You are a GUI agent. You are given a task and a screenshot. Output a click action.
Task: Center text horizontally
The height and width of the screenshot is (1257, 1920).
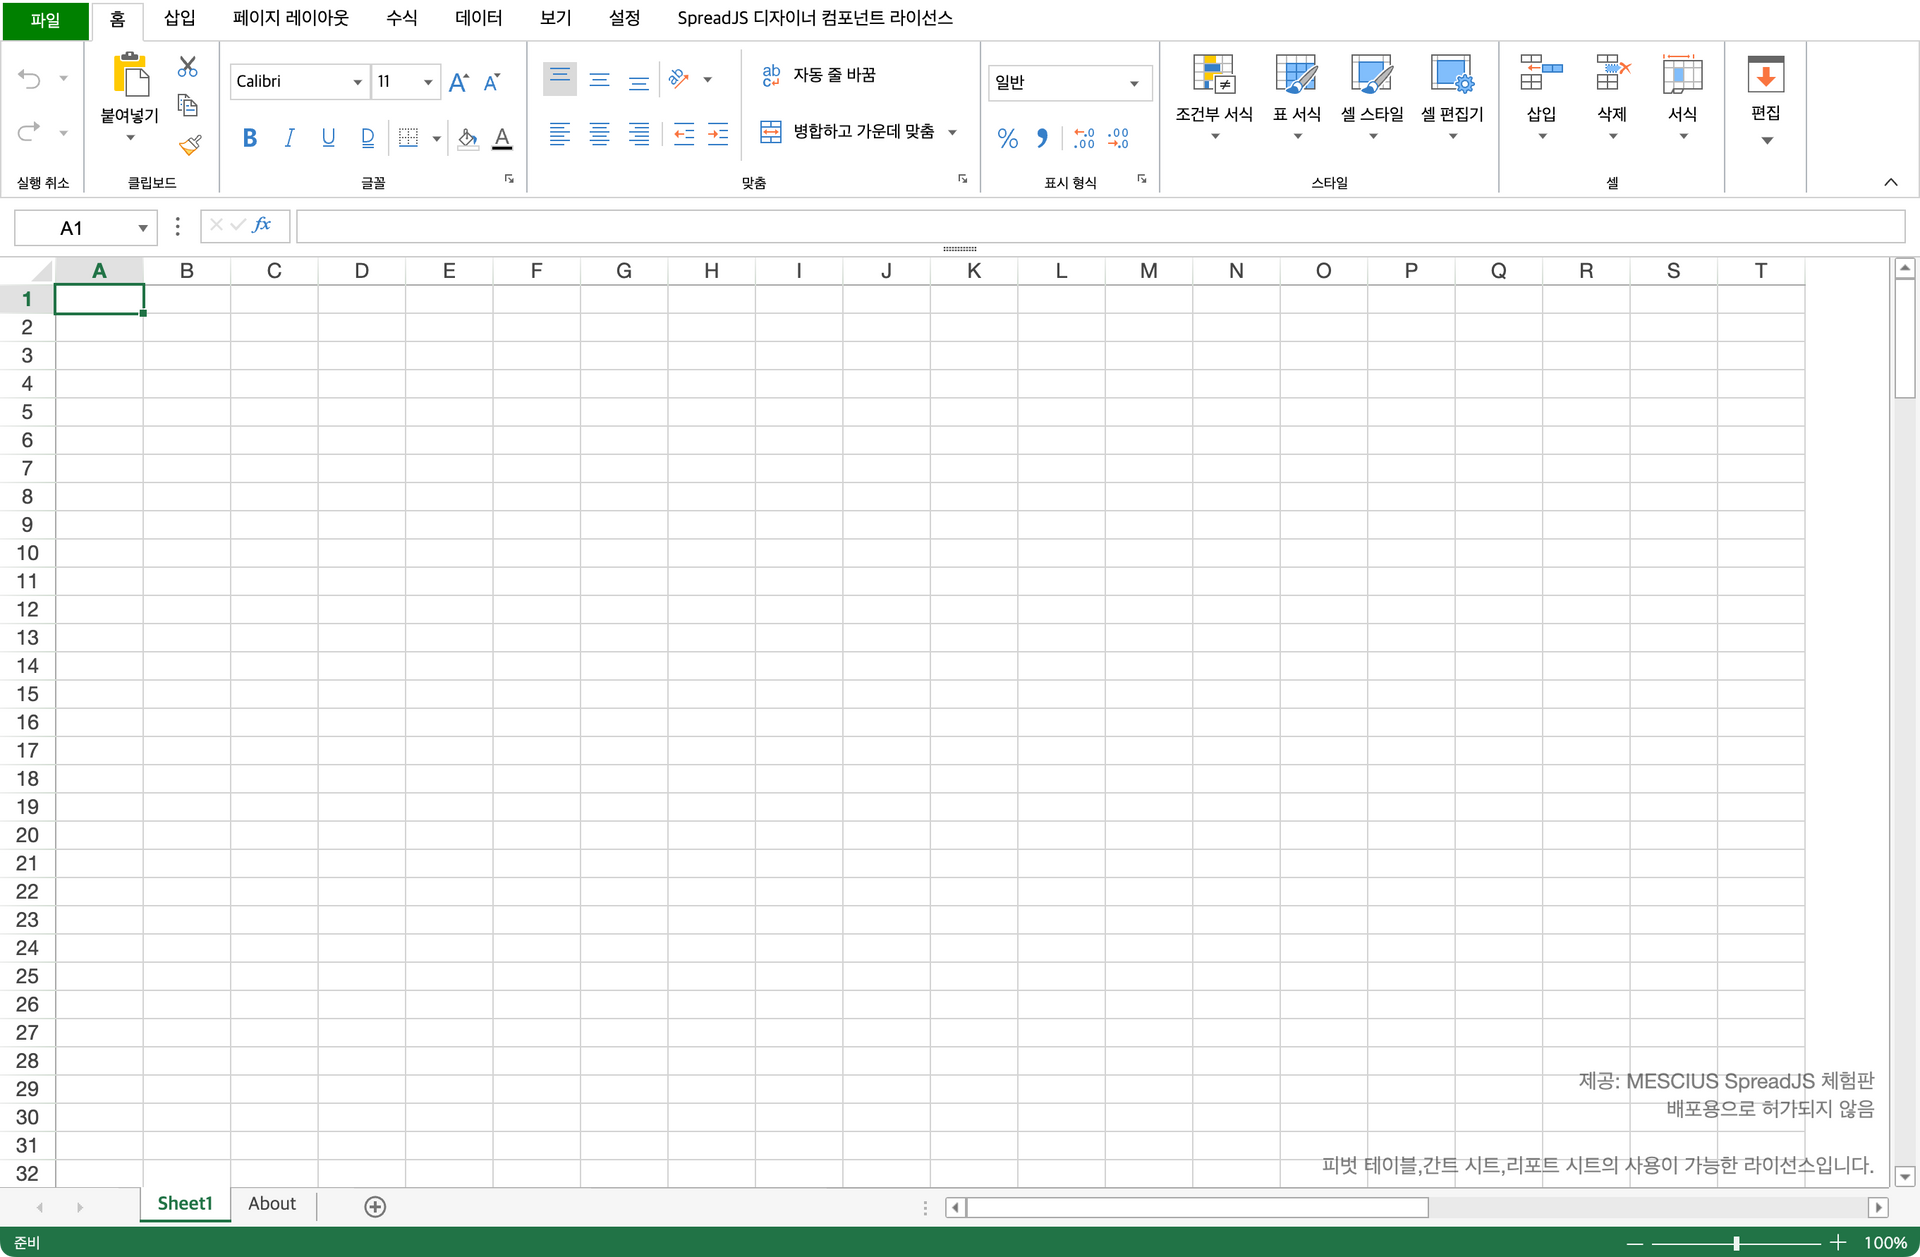click(x=599, y=134)
